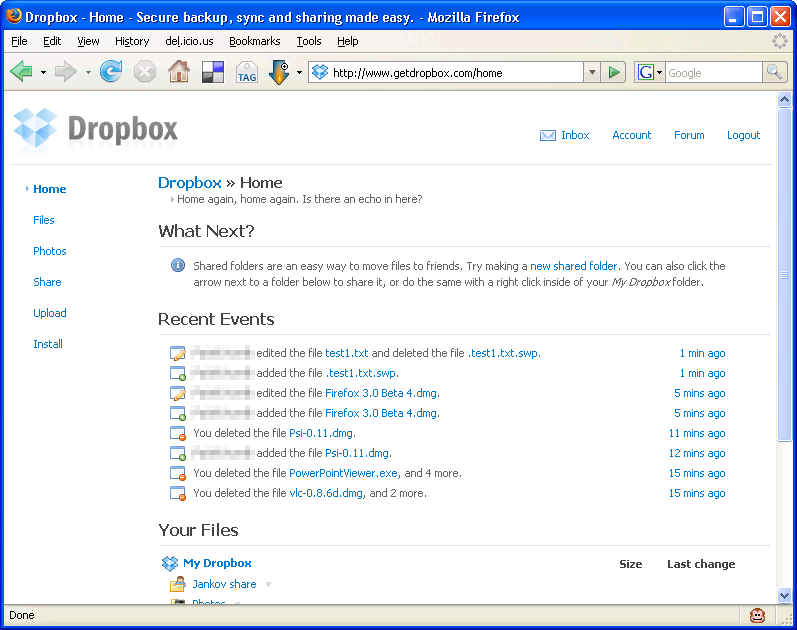Open the Jankov share folder link
This screenshot has height=630, width=797.
coord(224,584)
